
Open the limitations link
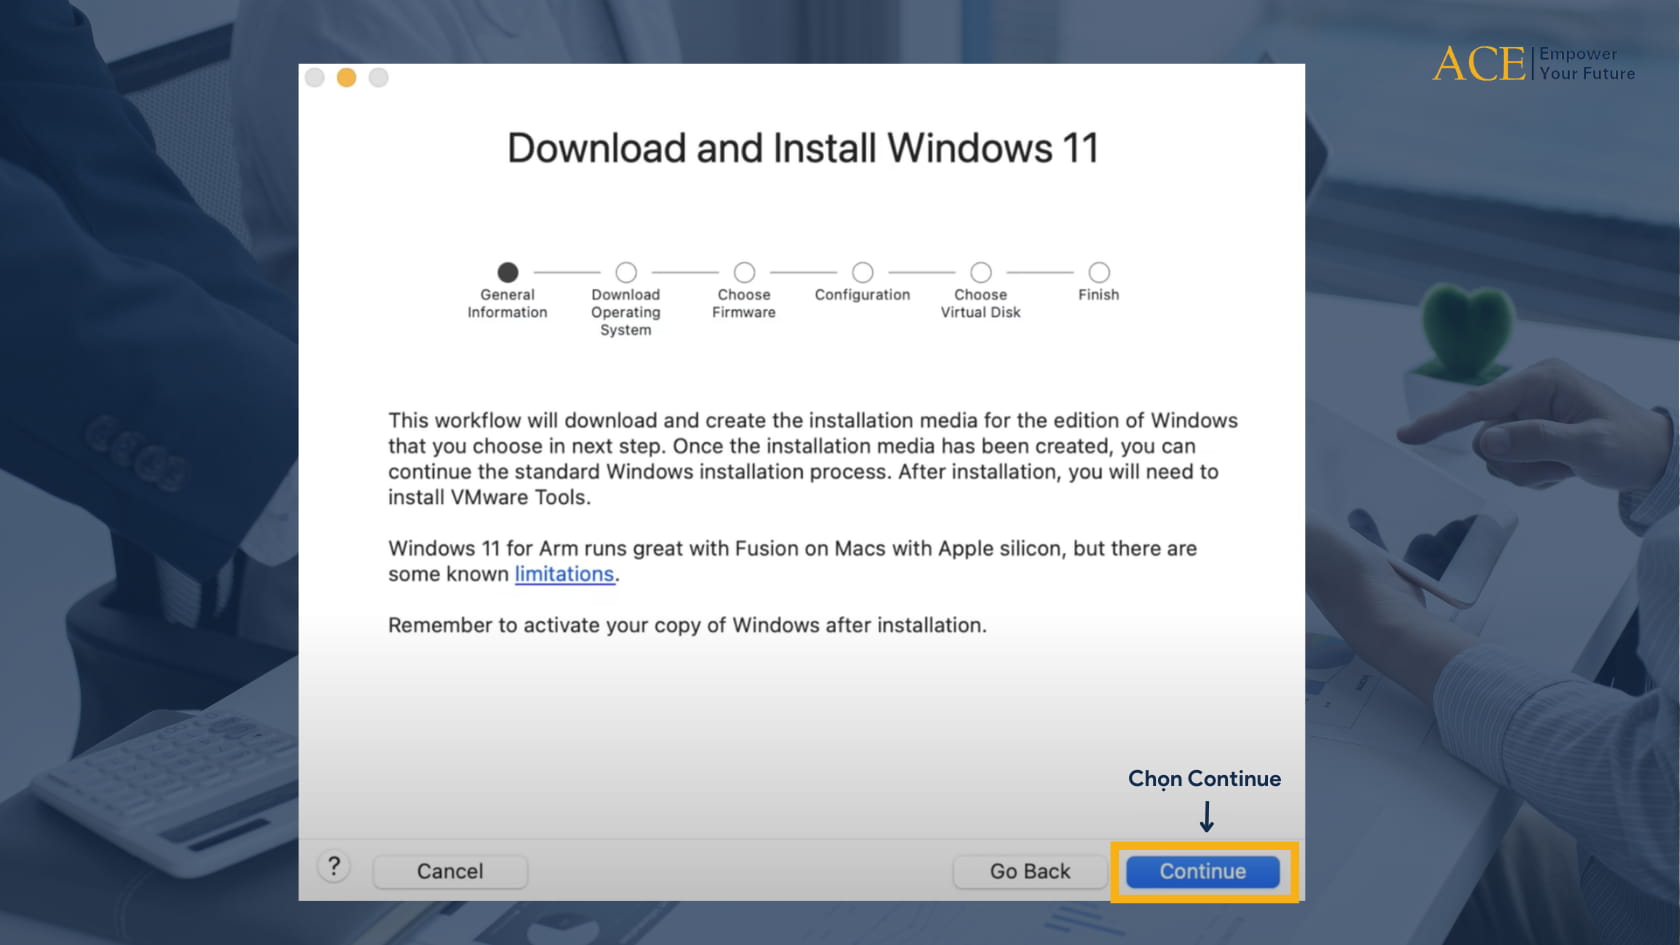(x=564, y=574)
